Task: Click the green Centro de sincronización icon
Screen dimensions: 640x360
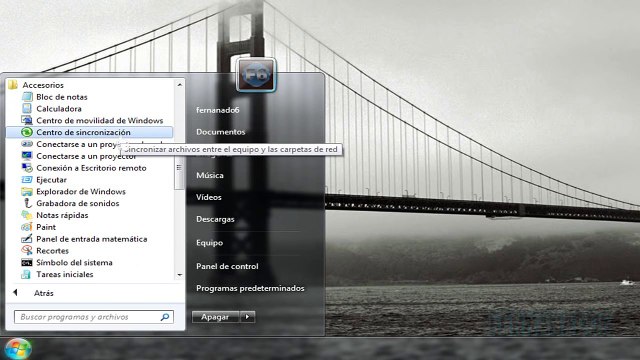Action: click(27, 132)
